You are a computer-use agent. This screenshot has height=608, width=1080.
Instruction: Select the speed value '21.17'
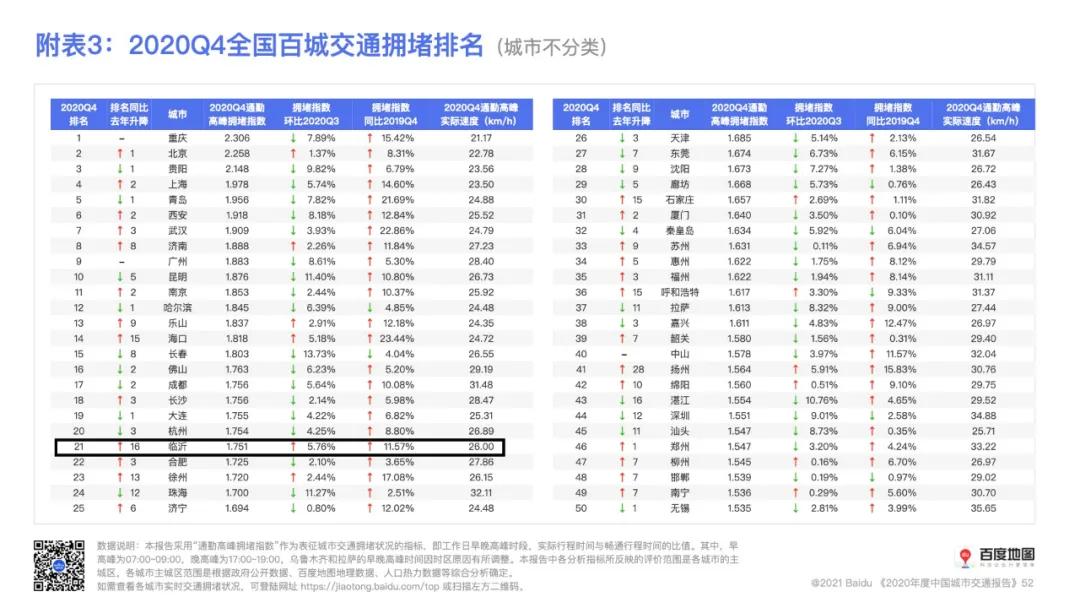point(481,138)
